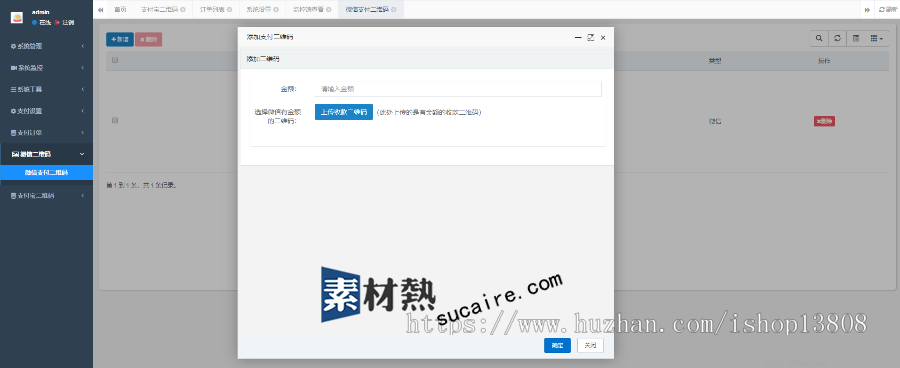Click the red delete button in table row
The height and width of the screenshot is (368, 900).
(x=824, y=121)
